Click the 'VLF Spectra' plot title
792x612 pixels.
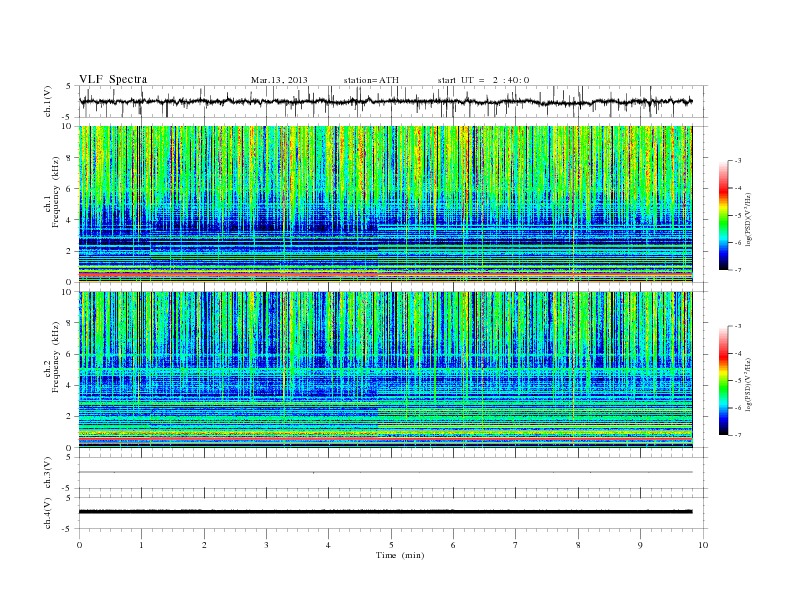(113, 79)
